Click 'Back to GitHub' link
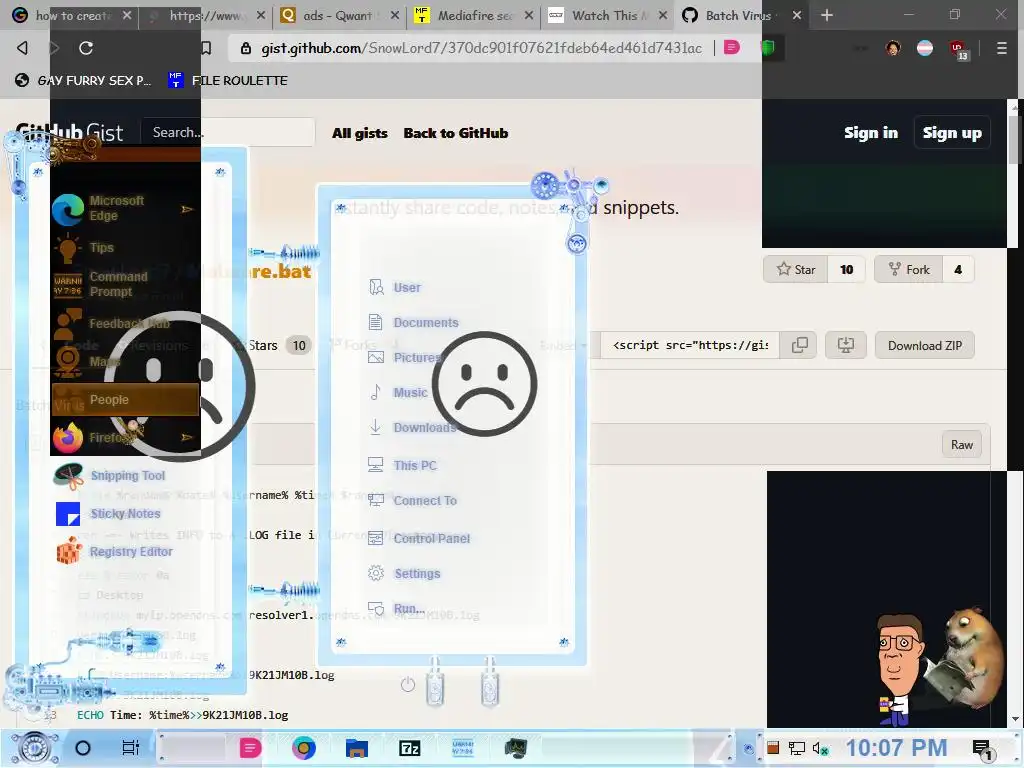This screenshot has height=768, width=1024. click(455, 133)
